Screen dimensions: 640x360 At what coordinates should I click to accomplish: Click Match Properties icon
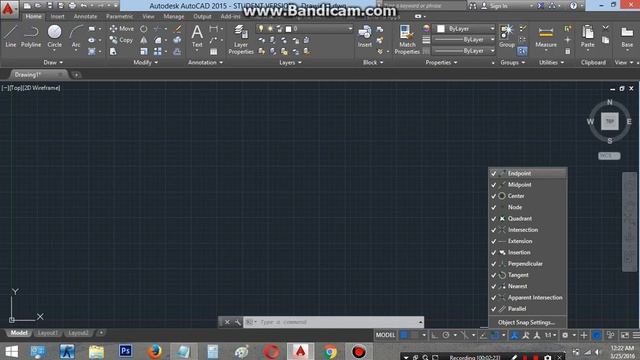pyautogui.click(x=407, y=39)
